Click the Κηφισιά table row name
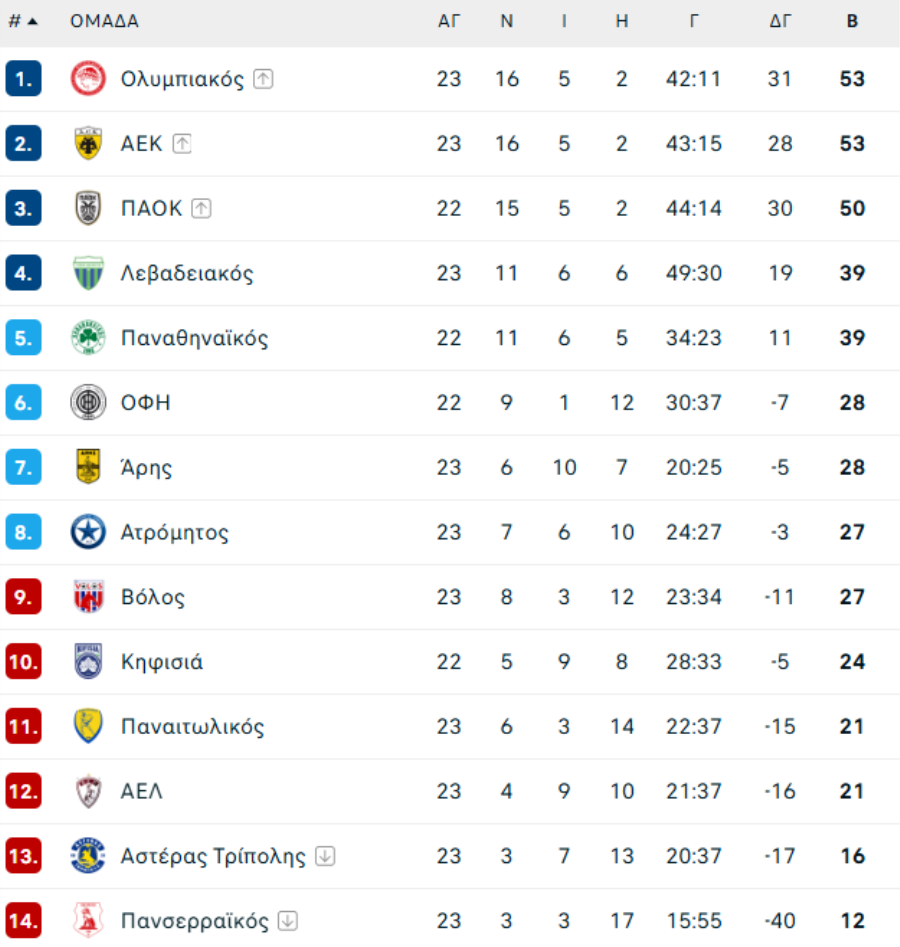This screenshot has width=900, height=947. click(x=162, y=662)
